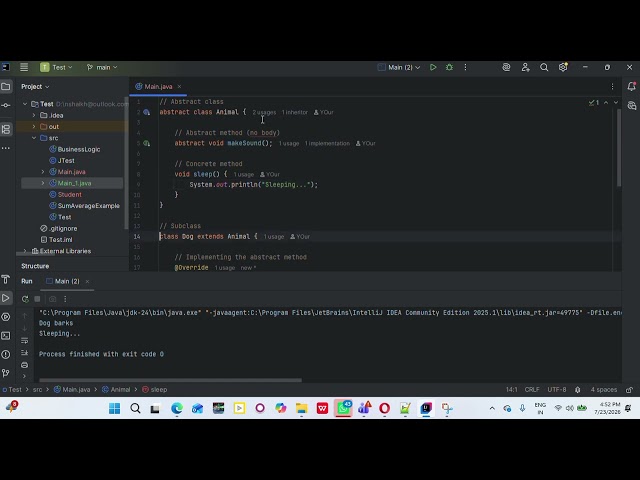Open Project tool window folder icon
The width and height of the screenshot is (640, 480).
coord(6,87)
